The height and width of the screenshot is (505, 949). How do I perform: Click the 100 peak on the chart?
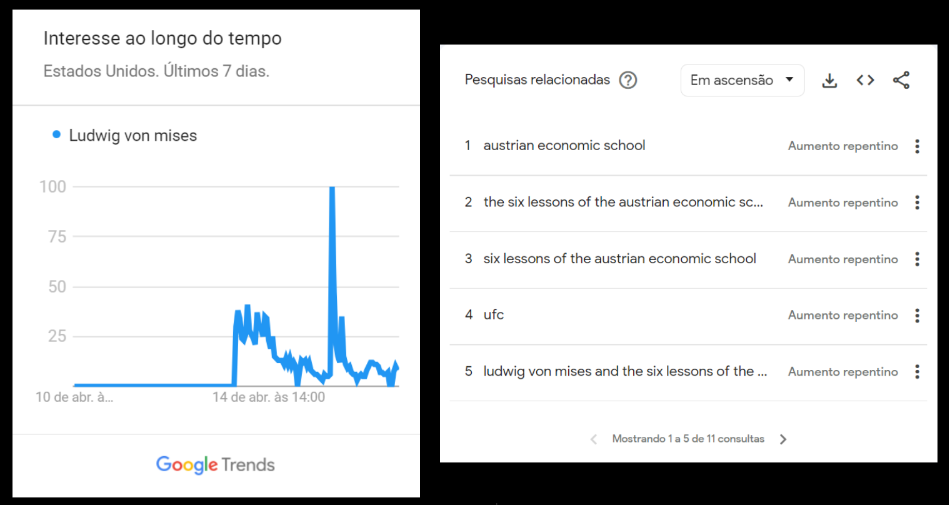332,188
